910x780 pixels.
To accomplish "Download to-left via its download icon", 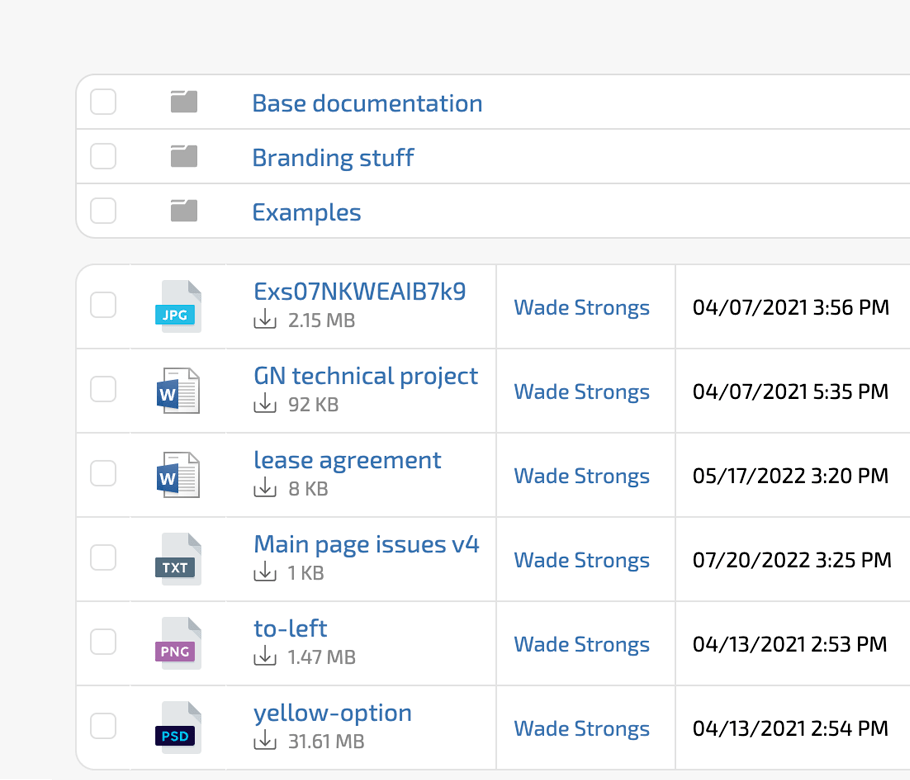I will pos(265,656).
